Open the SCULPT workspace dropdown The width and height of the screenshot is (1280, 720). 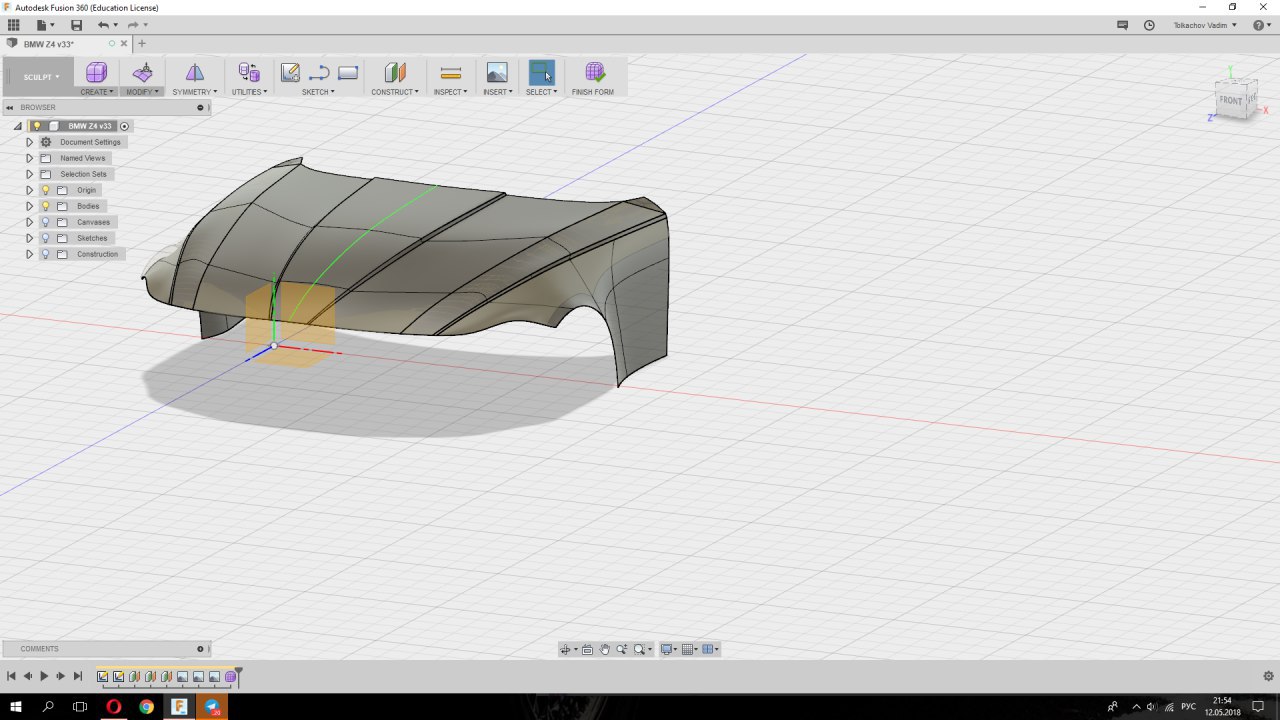41,77
